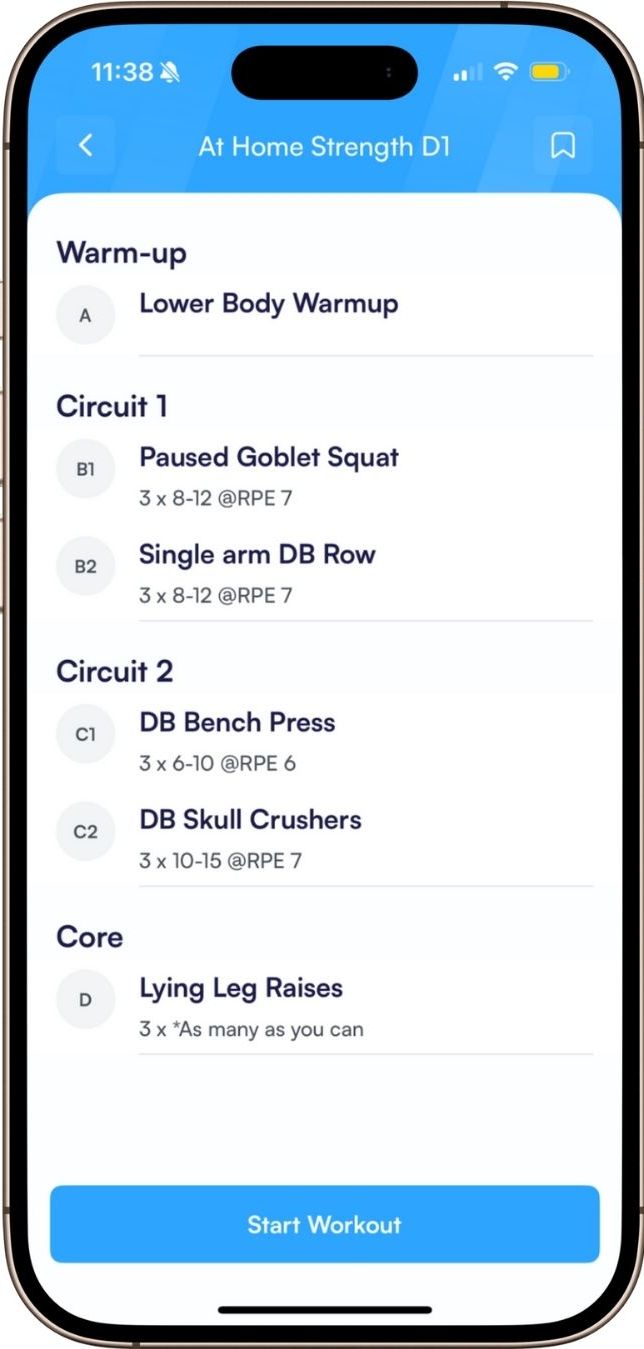The image size is (644, 1349).
Task: Tap the back arrow icon
Action: coord(86,146)
